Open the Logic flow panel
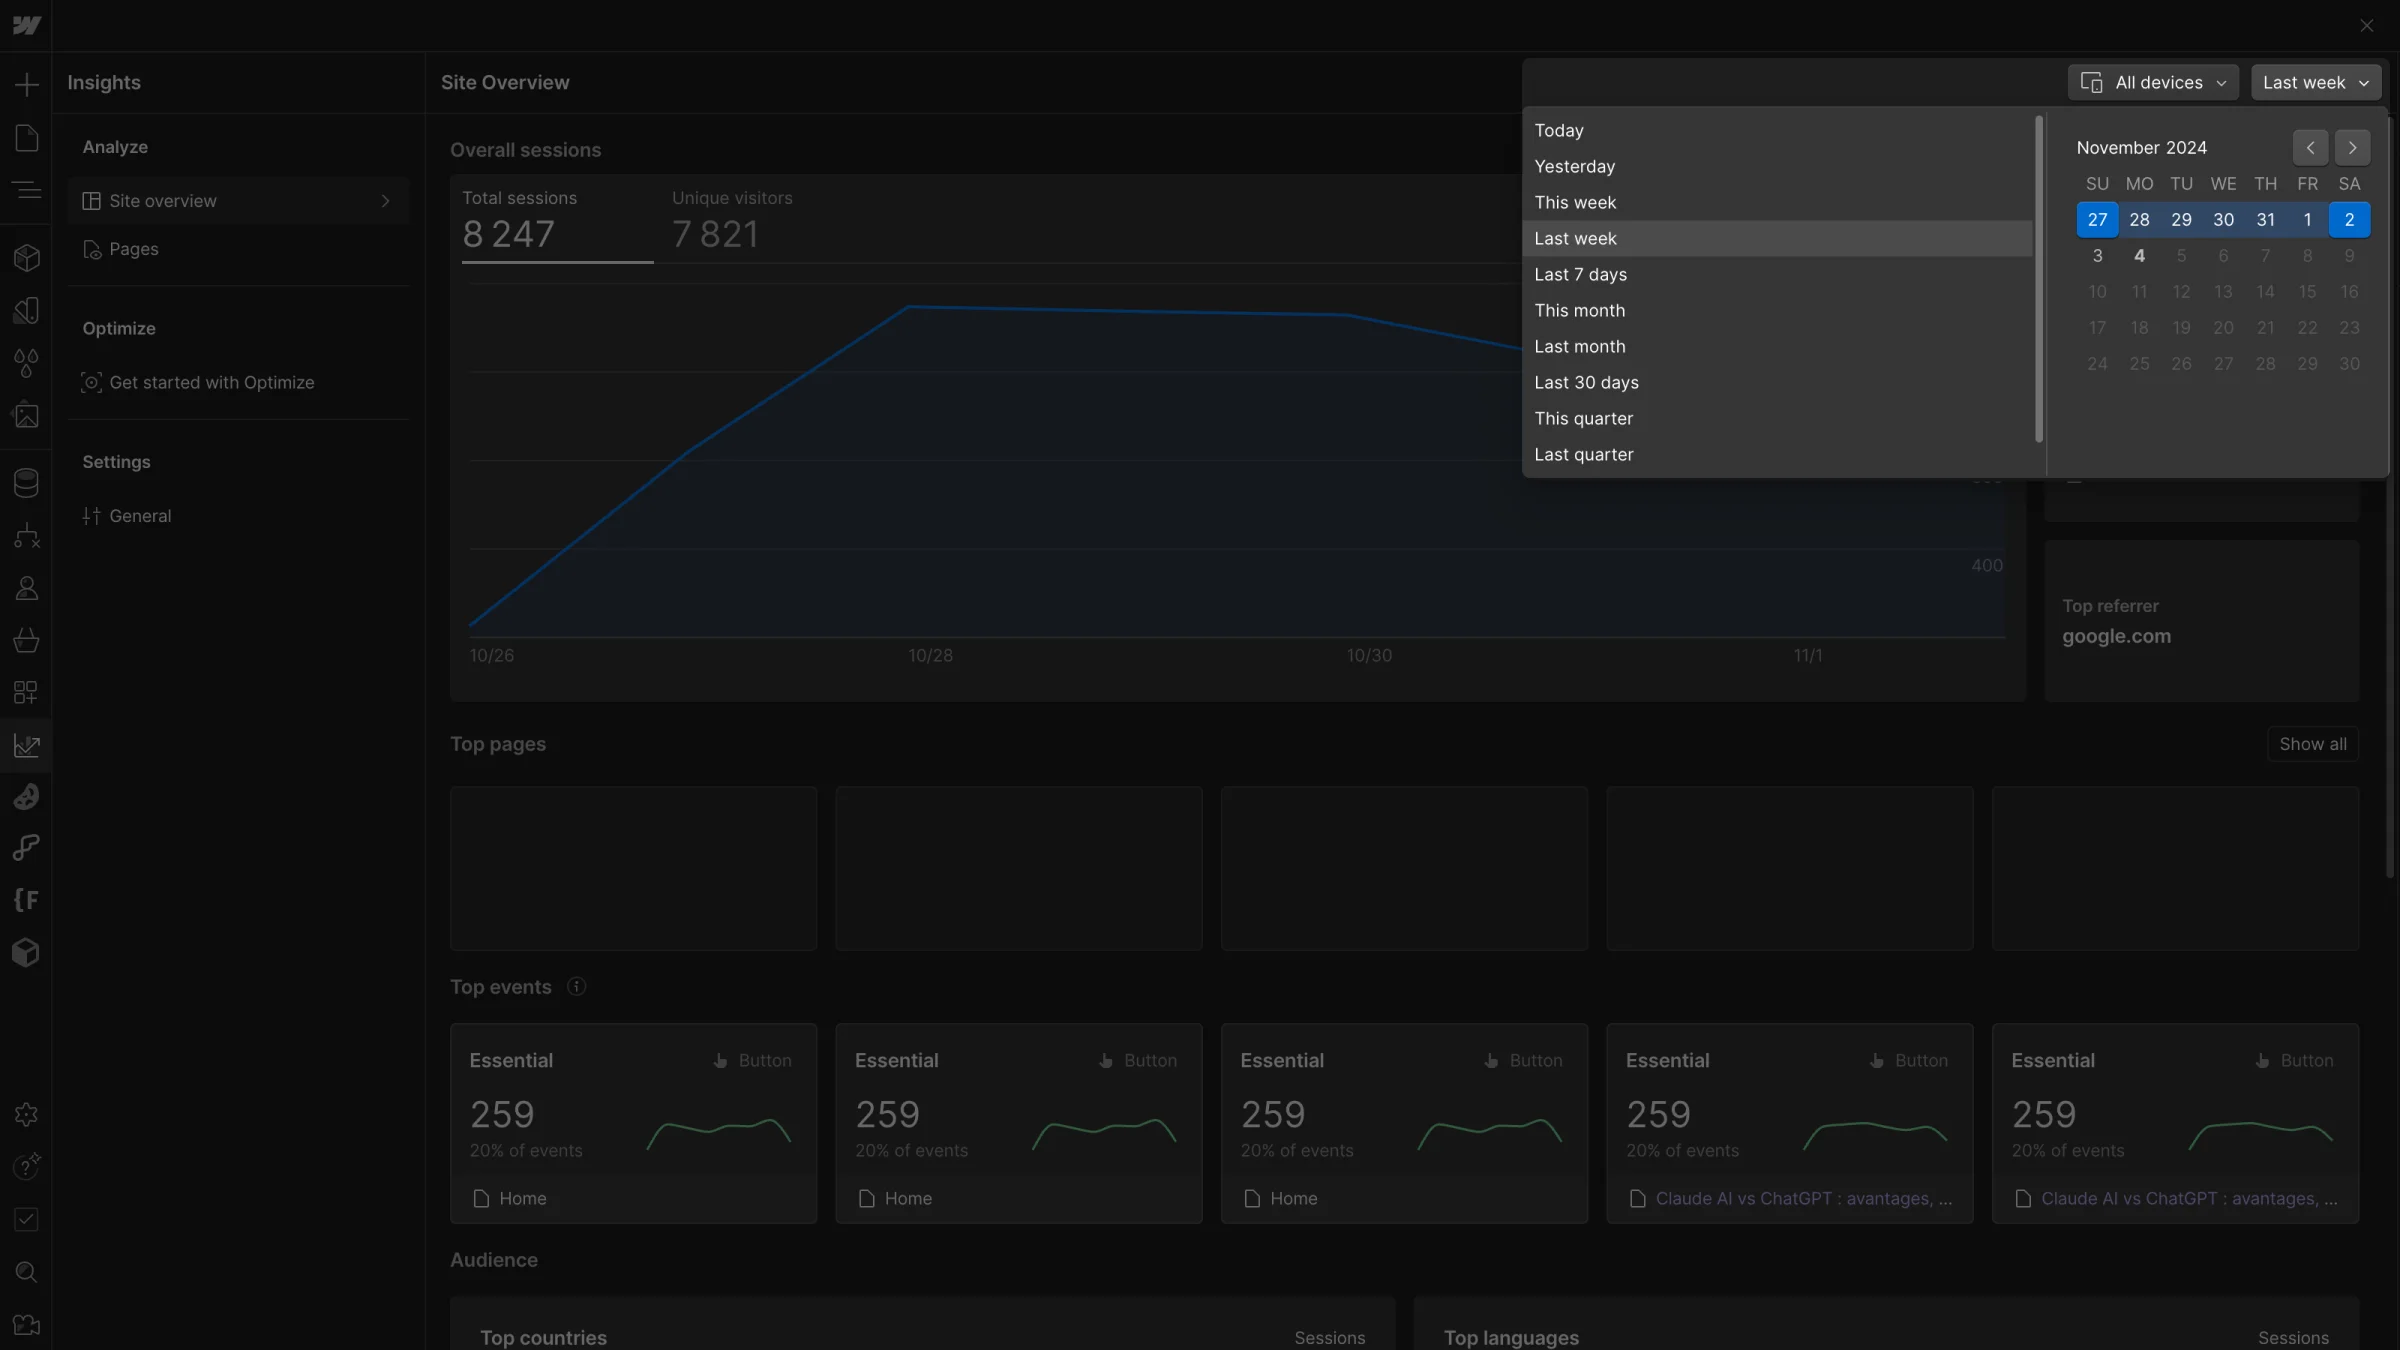The width and height of the screenshot is (2400, 1350). pos(26,536)
